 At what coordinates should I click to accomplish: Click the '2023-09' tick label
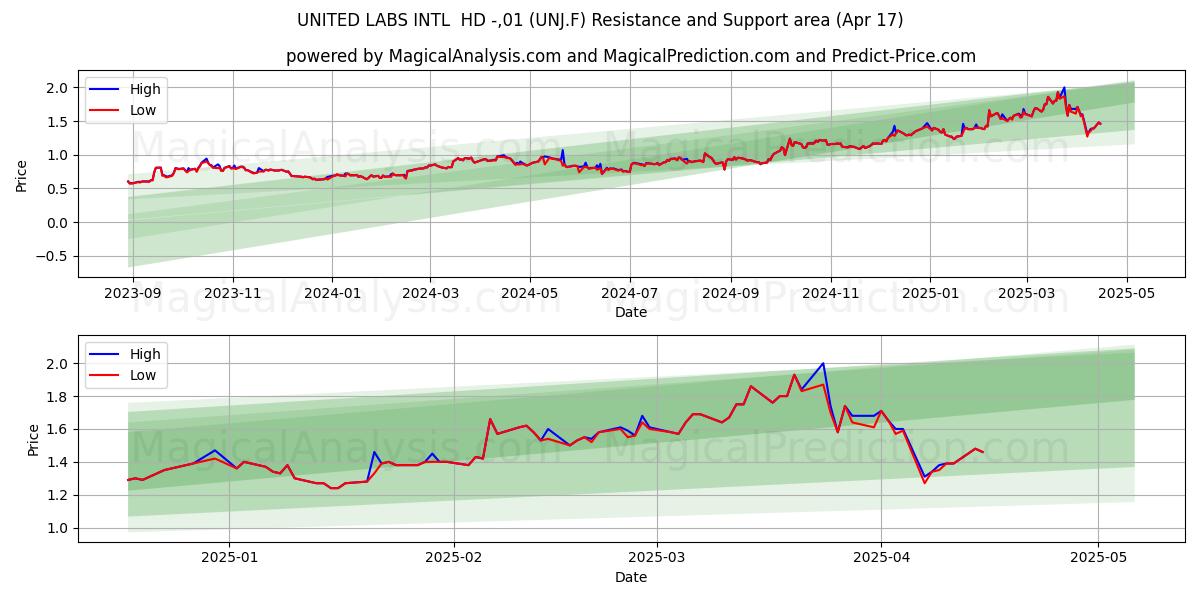coord(133,293)
